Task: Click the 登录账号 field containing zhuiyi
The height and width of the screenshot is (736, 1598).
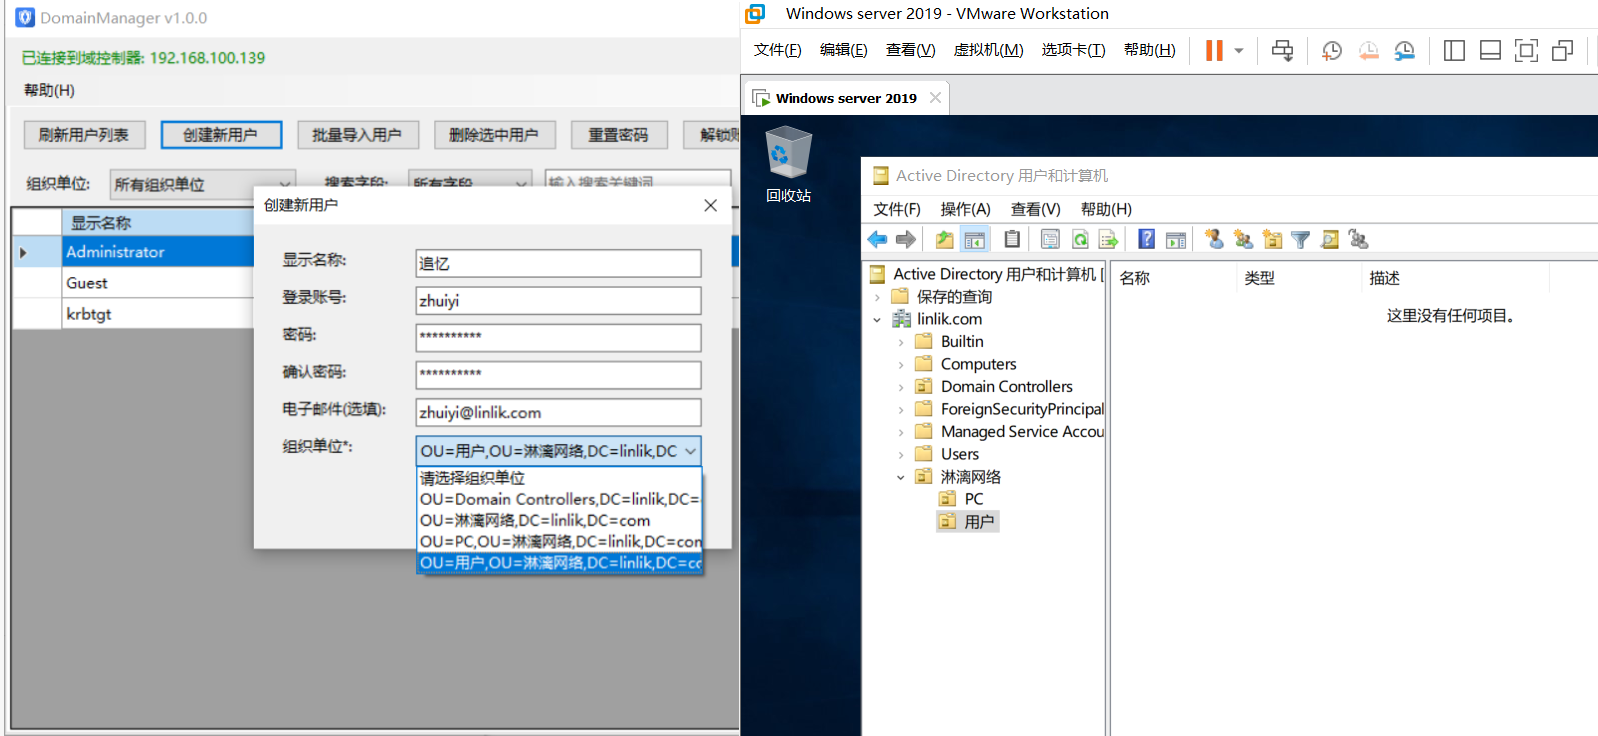Action: pyautogui.click(x=558, y=301)
